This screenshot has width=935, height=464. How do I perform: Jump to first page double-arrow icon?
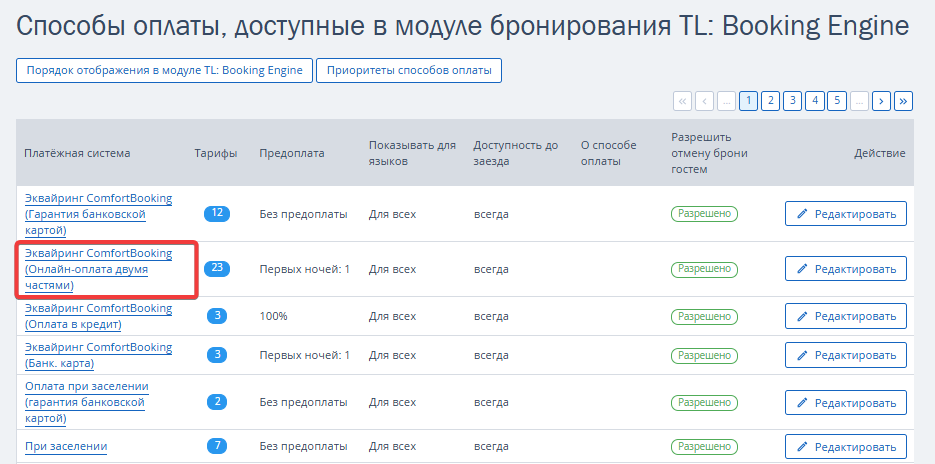click(682, 101)
